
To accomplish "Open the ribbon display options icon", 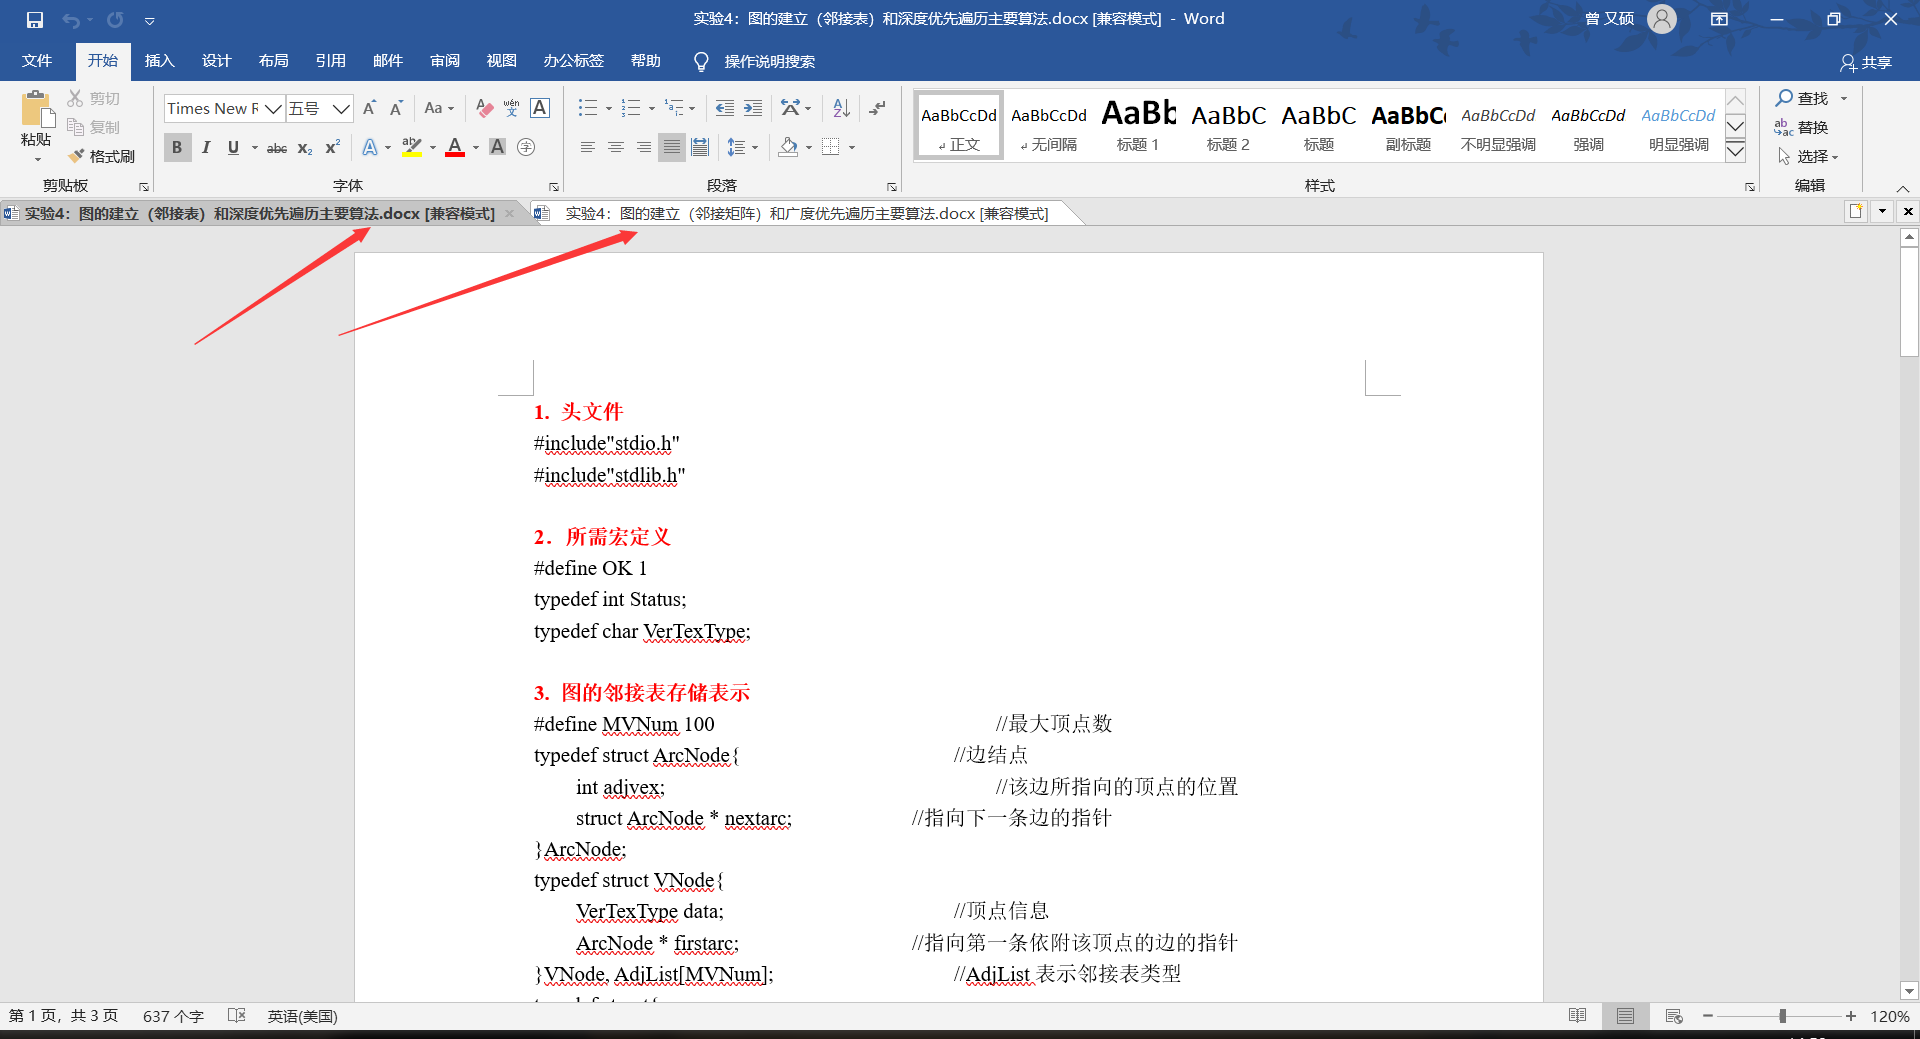I will [x=1719, y=19].
